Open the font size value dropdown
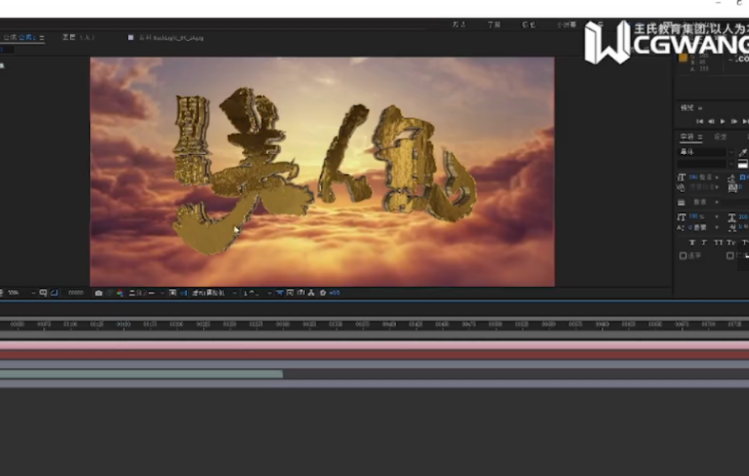 [717, 177]
